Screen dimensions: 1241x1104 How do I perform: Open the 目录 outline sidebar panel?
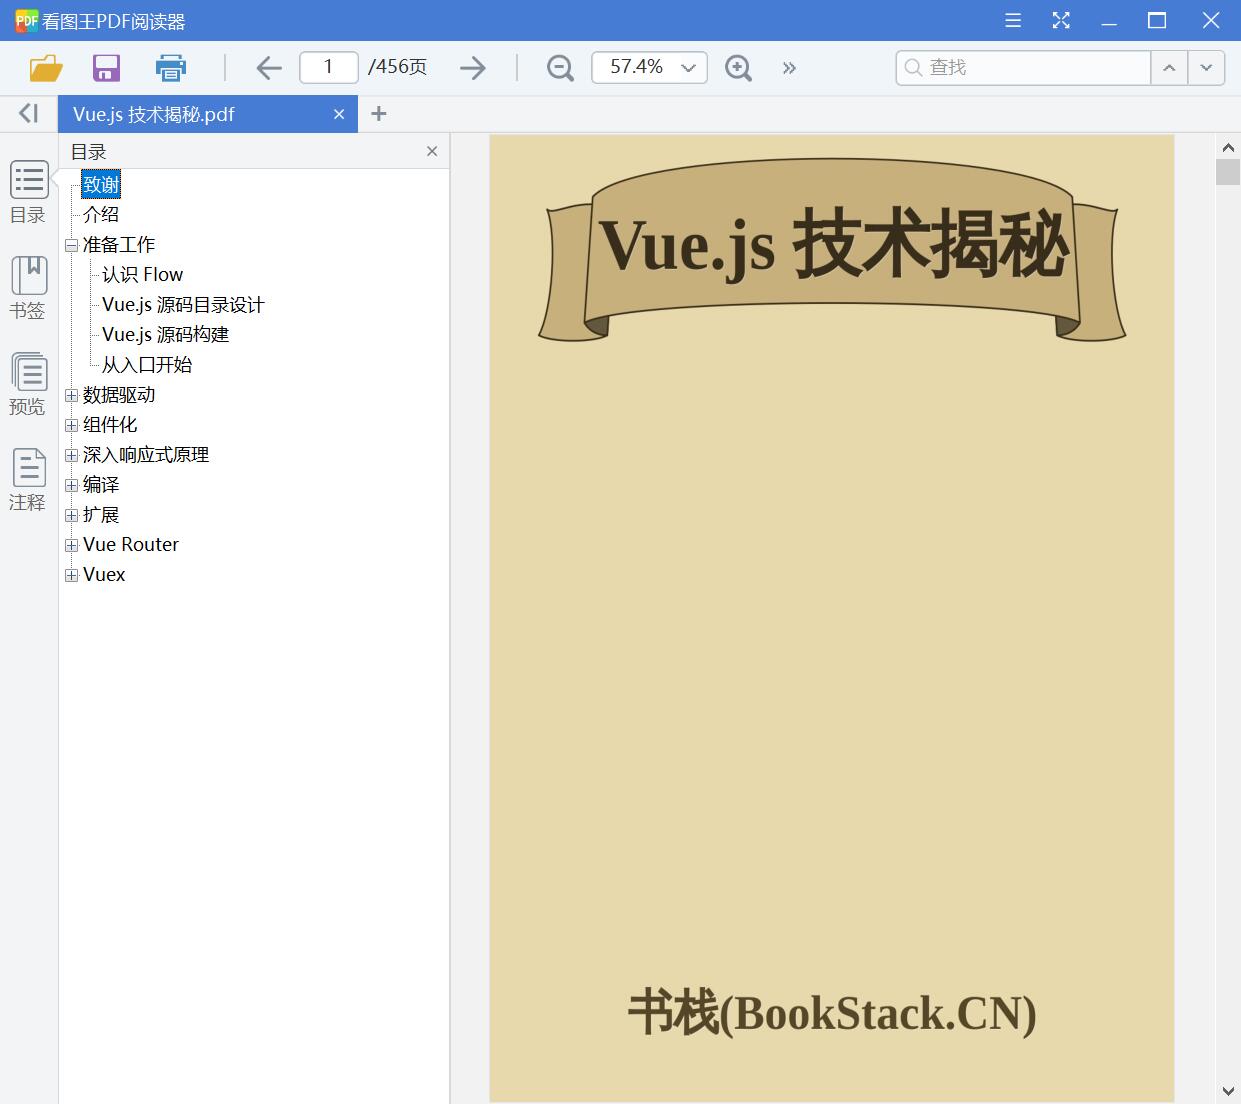coord(29,193)
